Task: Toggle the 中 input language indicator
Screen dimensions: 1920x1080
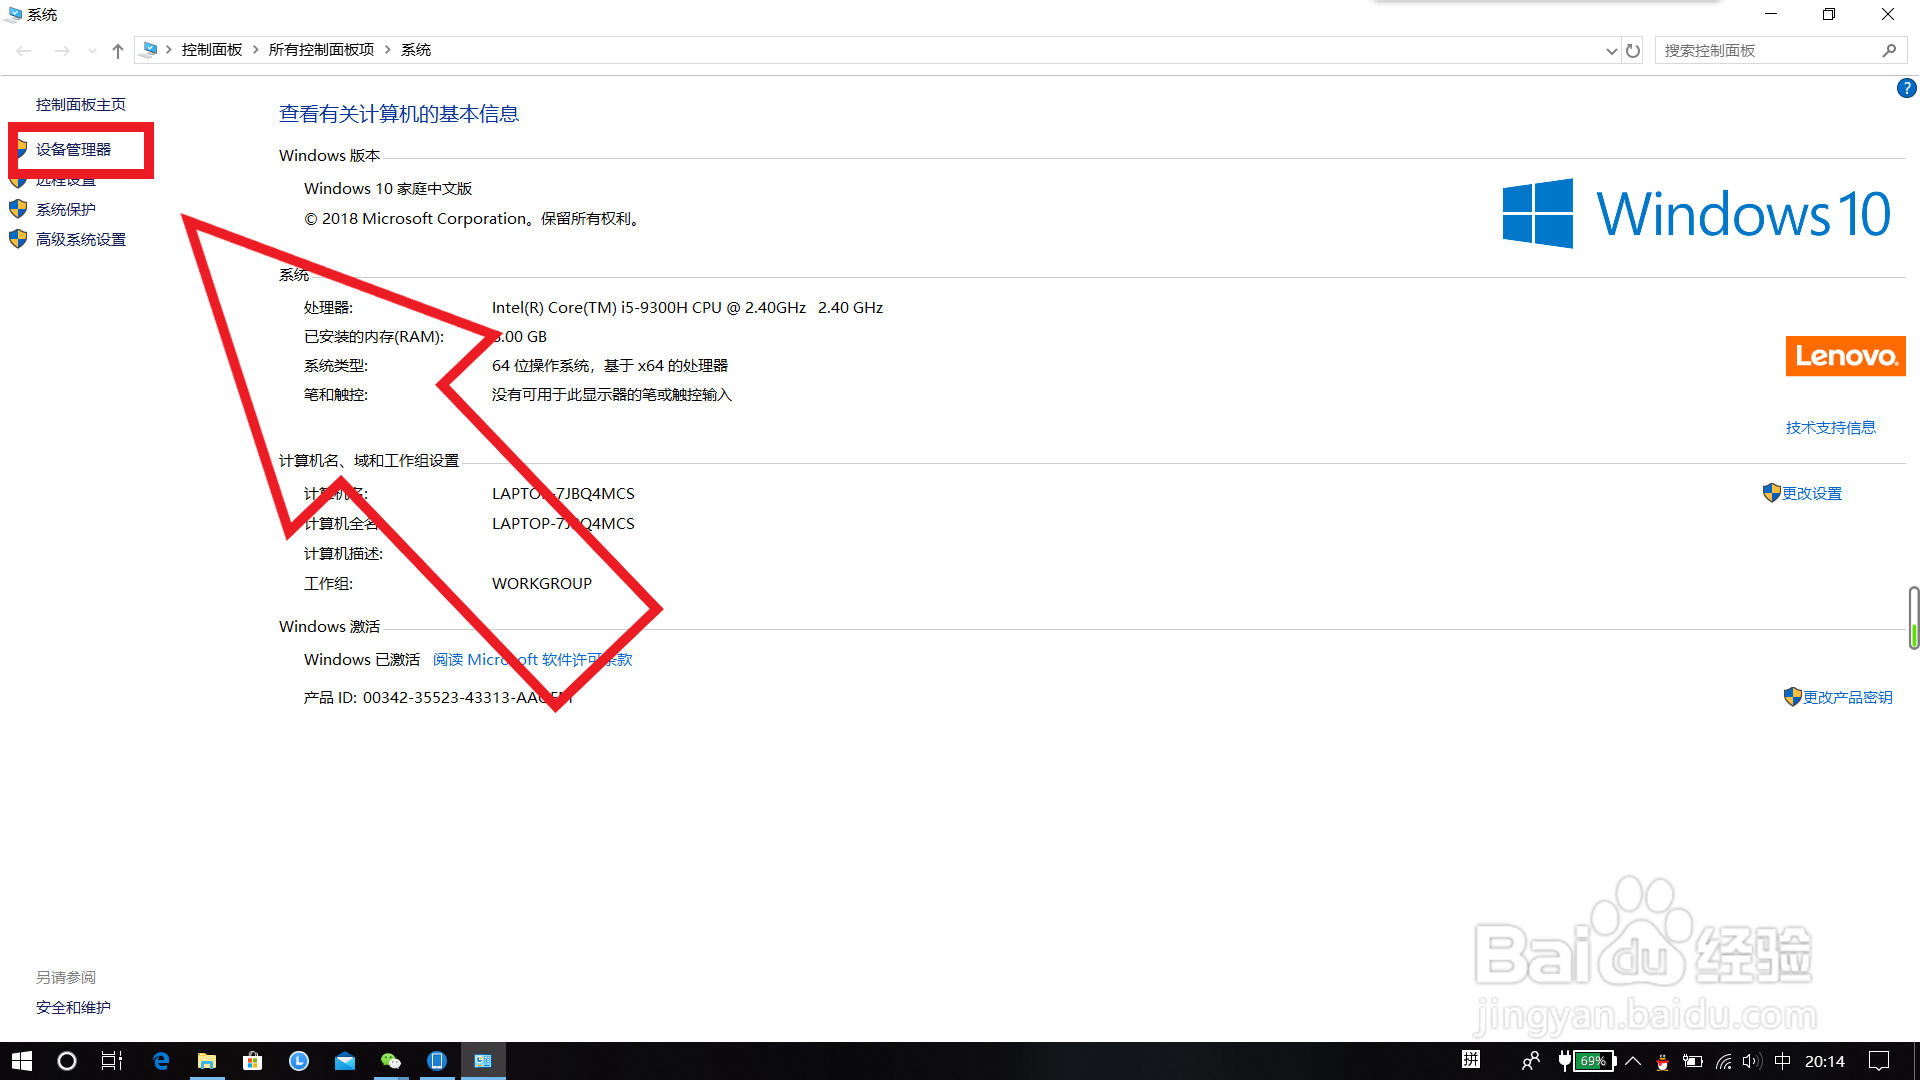Action: pyautogui.click(x=1782, y=1061)
